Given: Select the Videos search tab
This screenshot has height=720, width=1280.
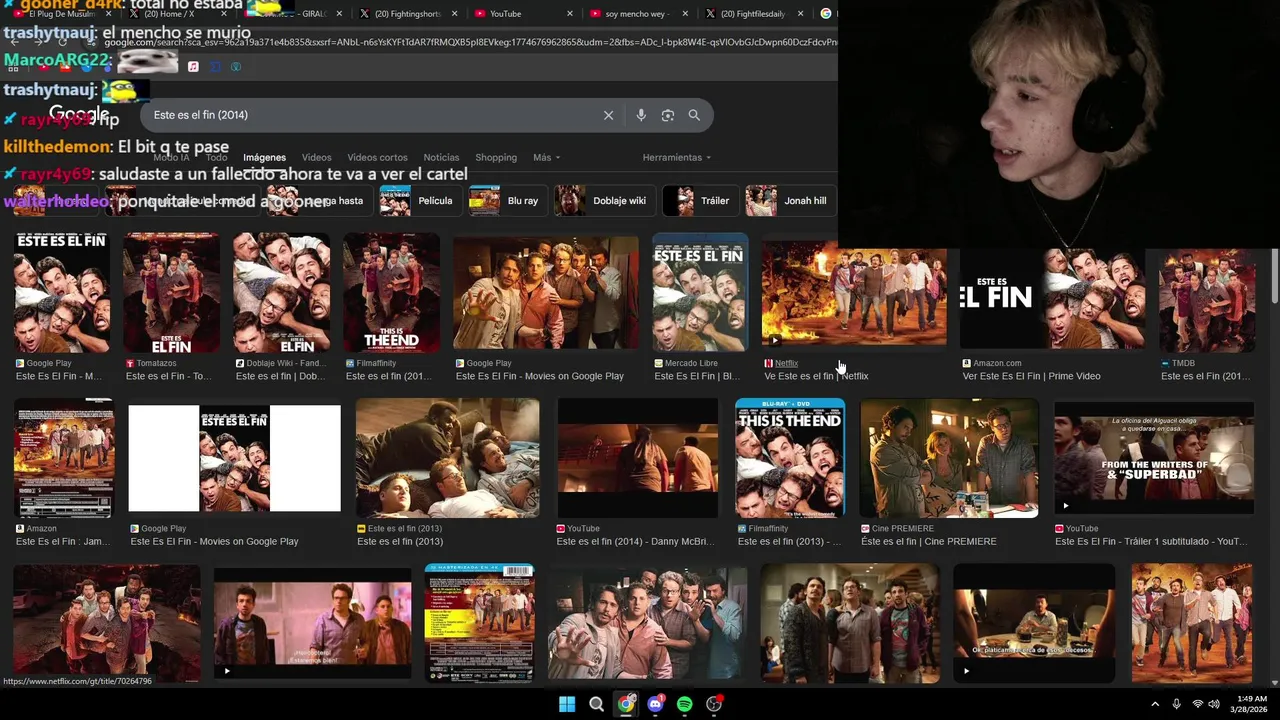Looking at the screenshot, I should point(316,158).
